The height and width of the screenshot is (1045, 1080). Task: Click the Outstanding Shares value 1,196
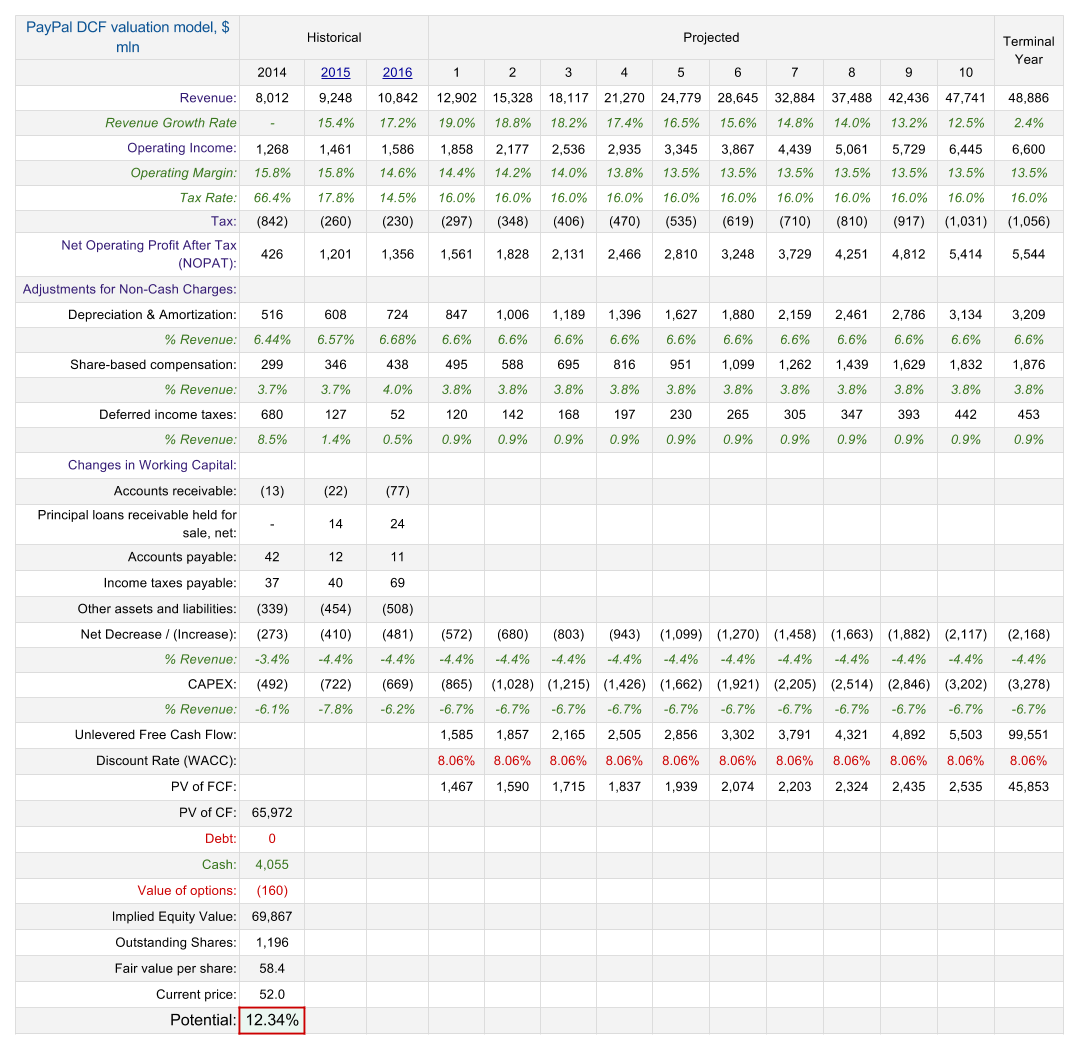272,942
